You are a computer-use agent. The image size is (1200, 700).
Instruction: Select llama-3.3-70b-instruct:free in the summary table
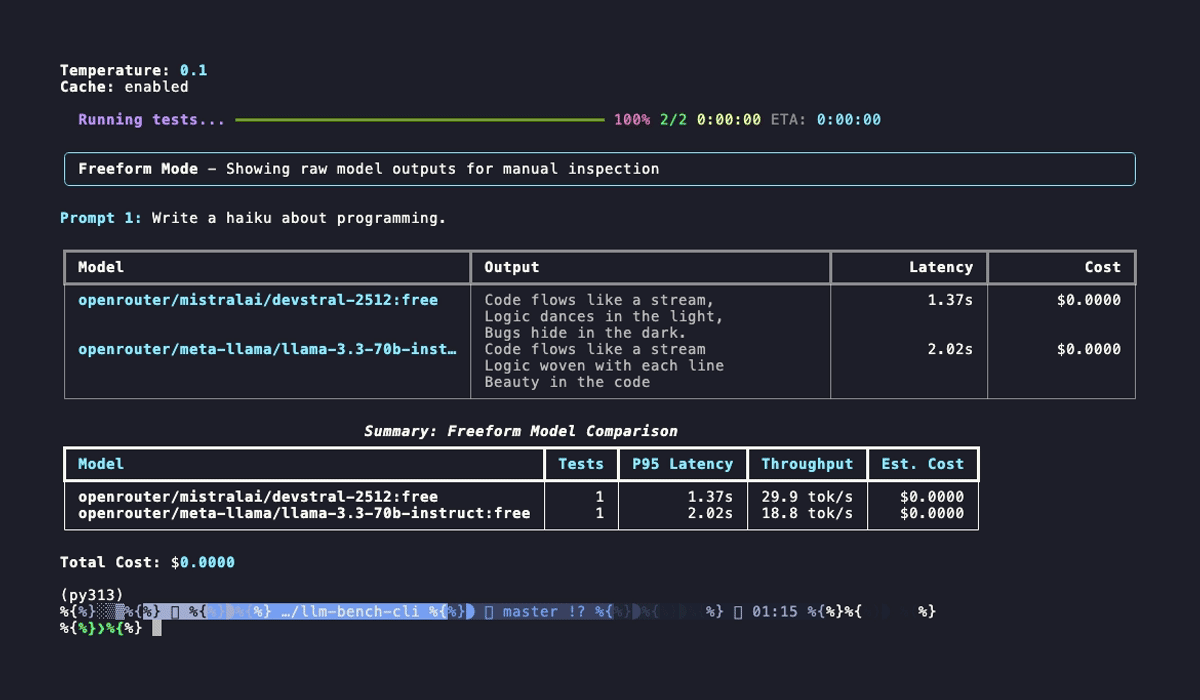point(304,513)
